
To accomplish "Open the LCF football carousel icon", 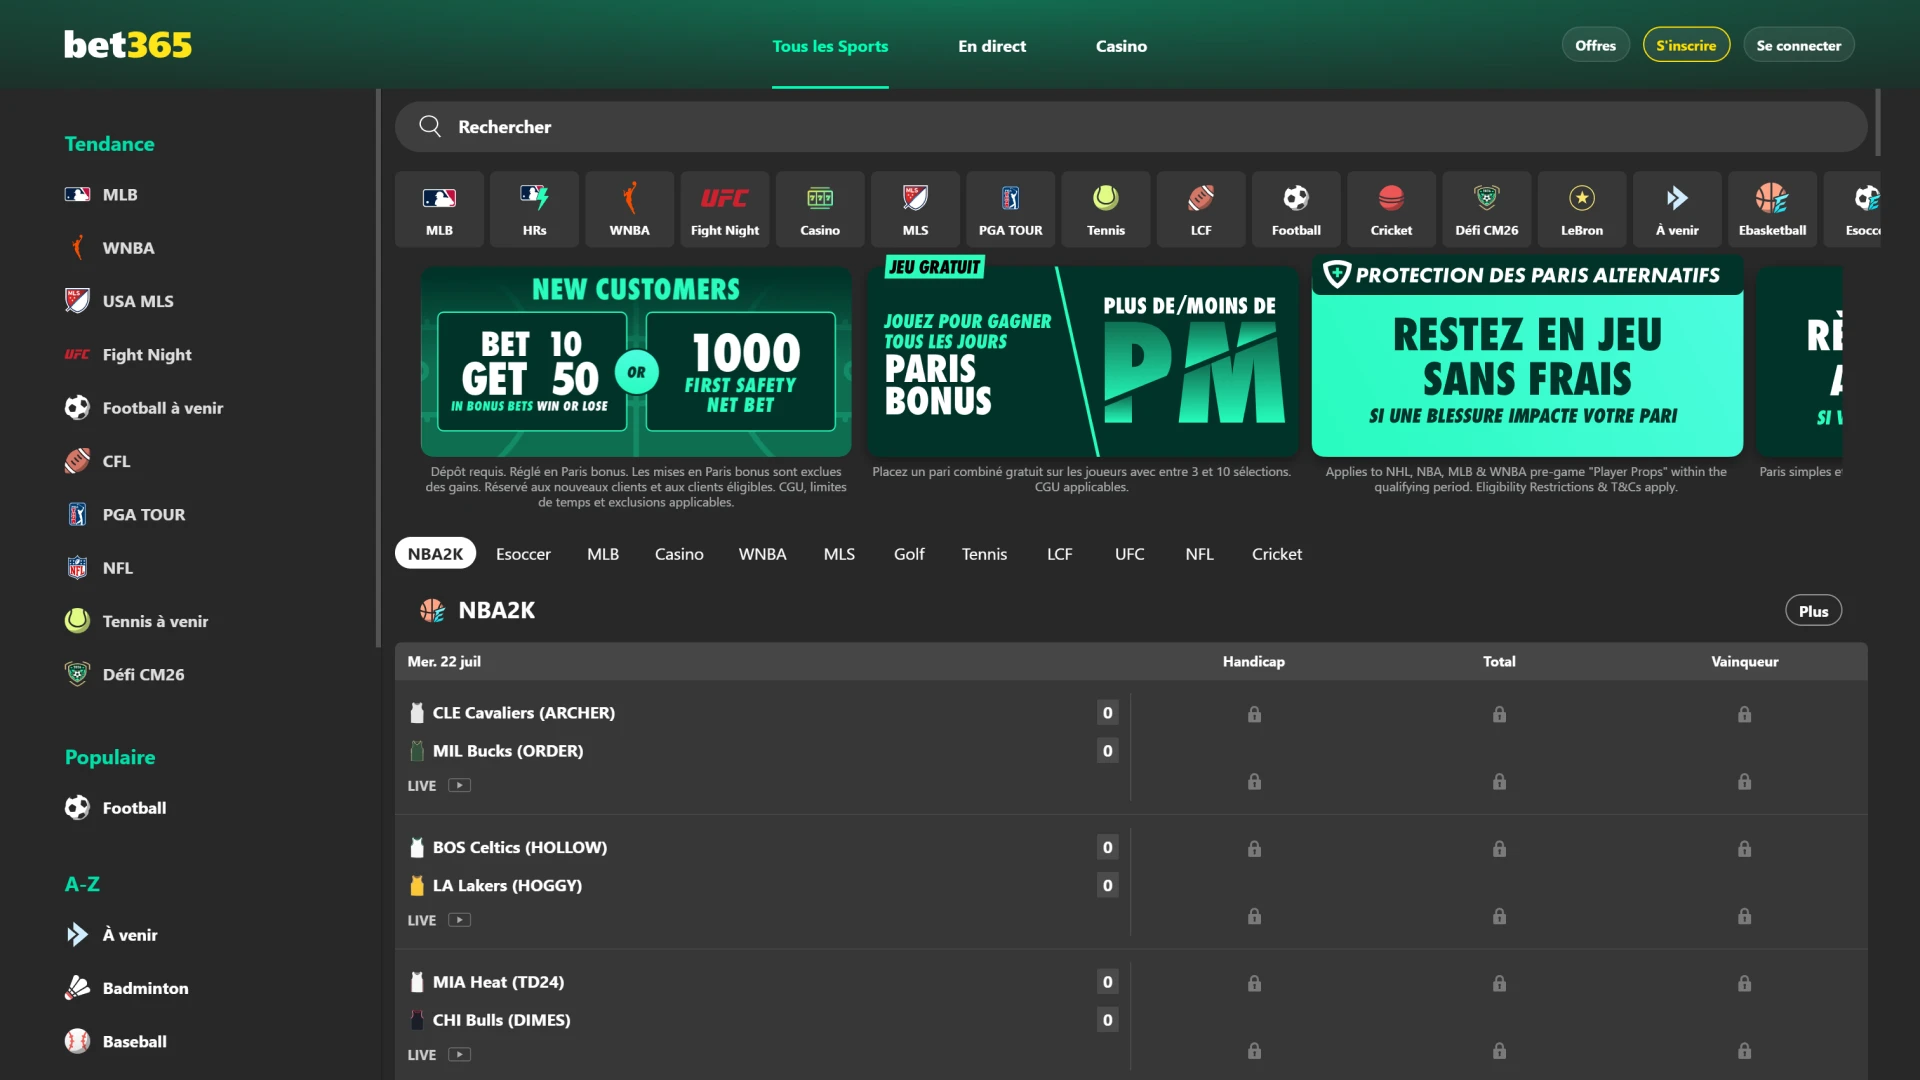I will tap(1201, 209).
